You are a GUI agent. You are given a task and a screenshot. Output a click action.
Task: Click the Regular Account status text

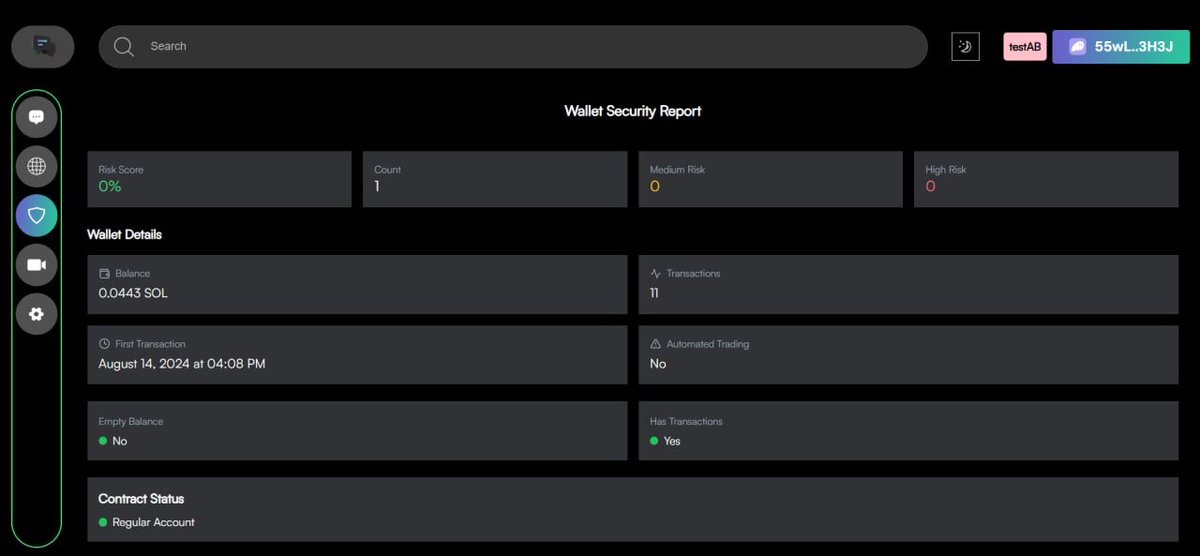coord(153,523)
